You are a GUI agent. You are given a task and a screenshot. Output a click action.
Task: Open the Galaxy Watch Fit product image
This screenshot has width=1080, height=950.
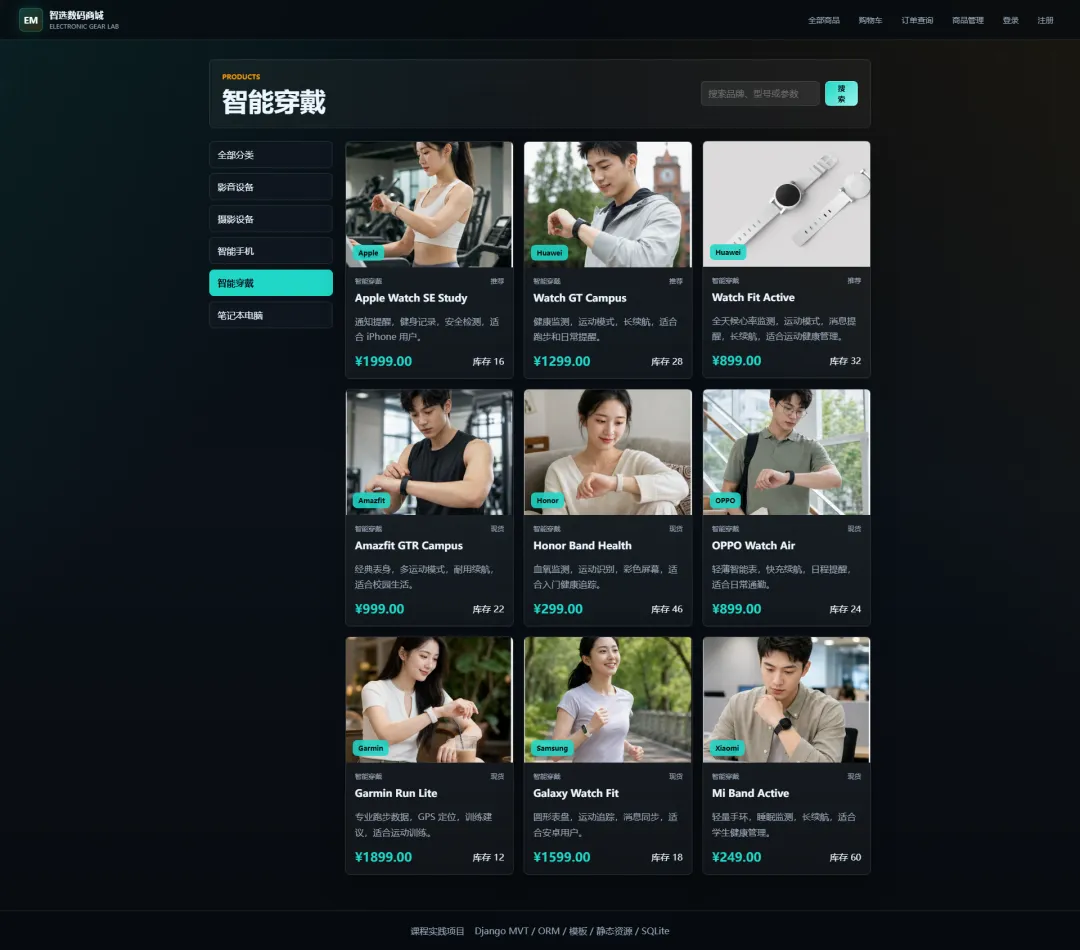608,700
